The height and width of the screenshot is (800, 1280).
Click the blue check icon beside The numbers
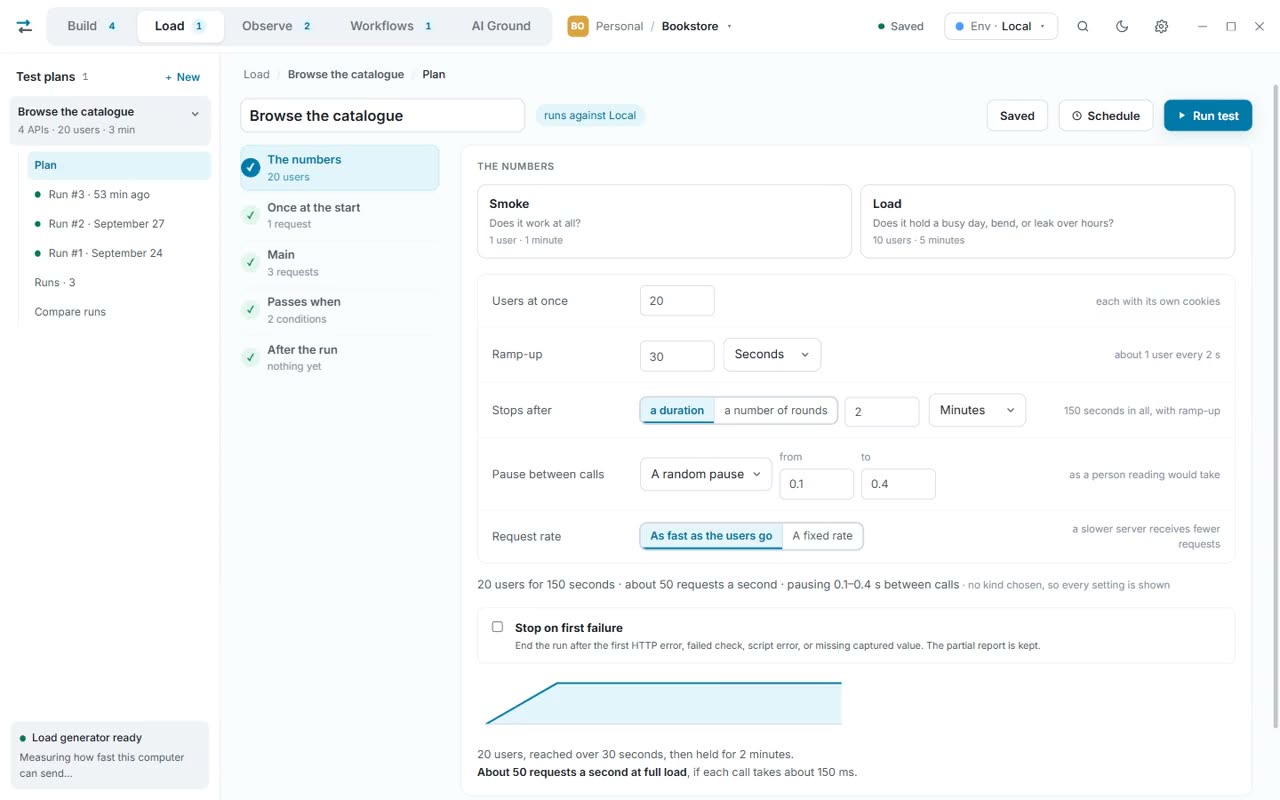point(251,167)
